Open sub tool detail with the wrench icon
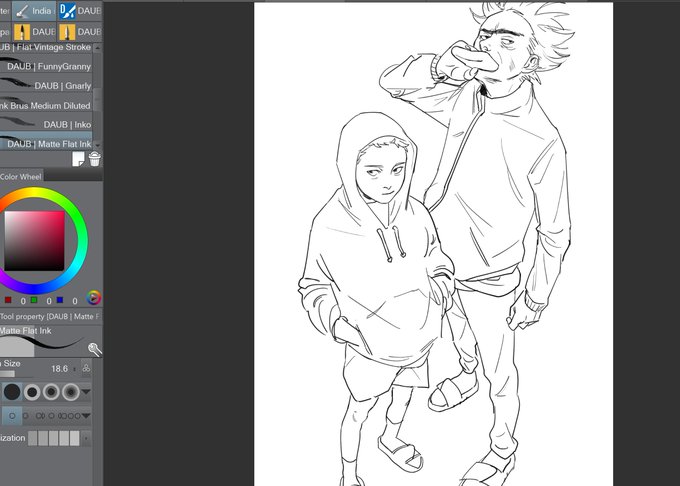This screenshot has width=680, height=486. pyautogui.click(x=95, y=349)
